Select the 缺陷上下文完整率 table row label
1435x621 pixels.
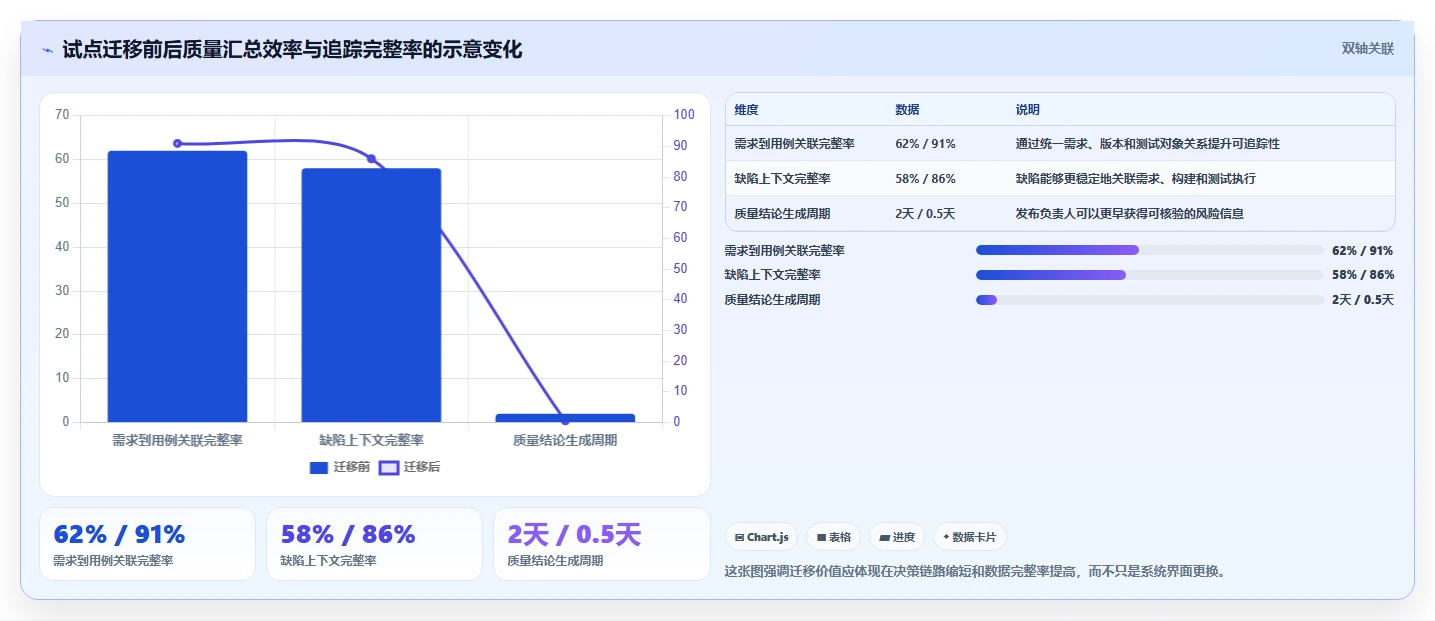point(782,179)
